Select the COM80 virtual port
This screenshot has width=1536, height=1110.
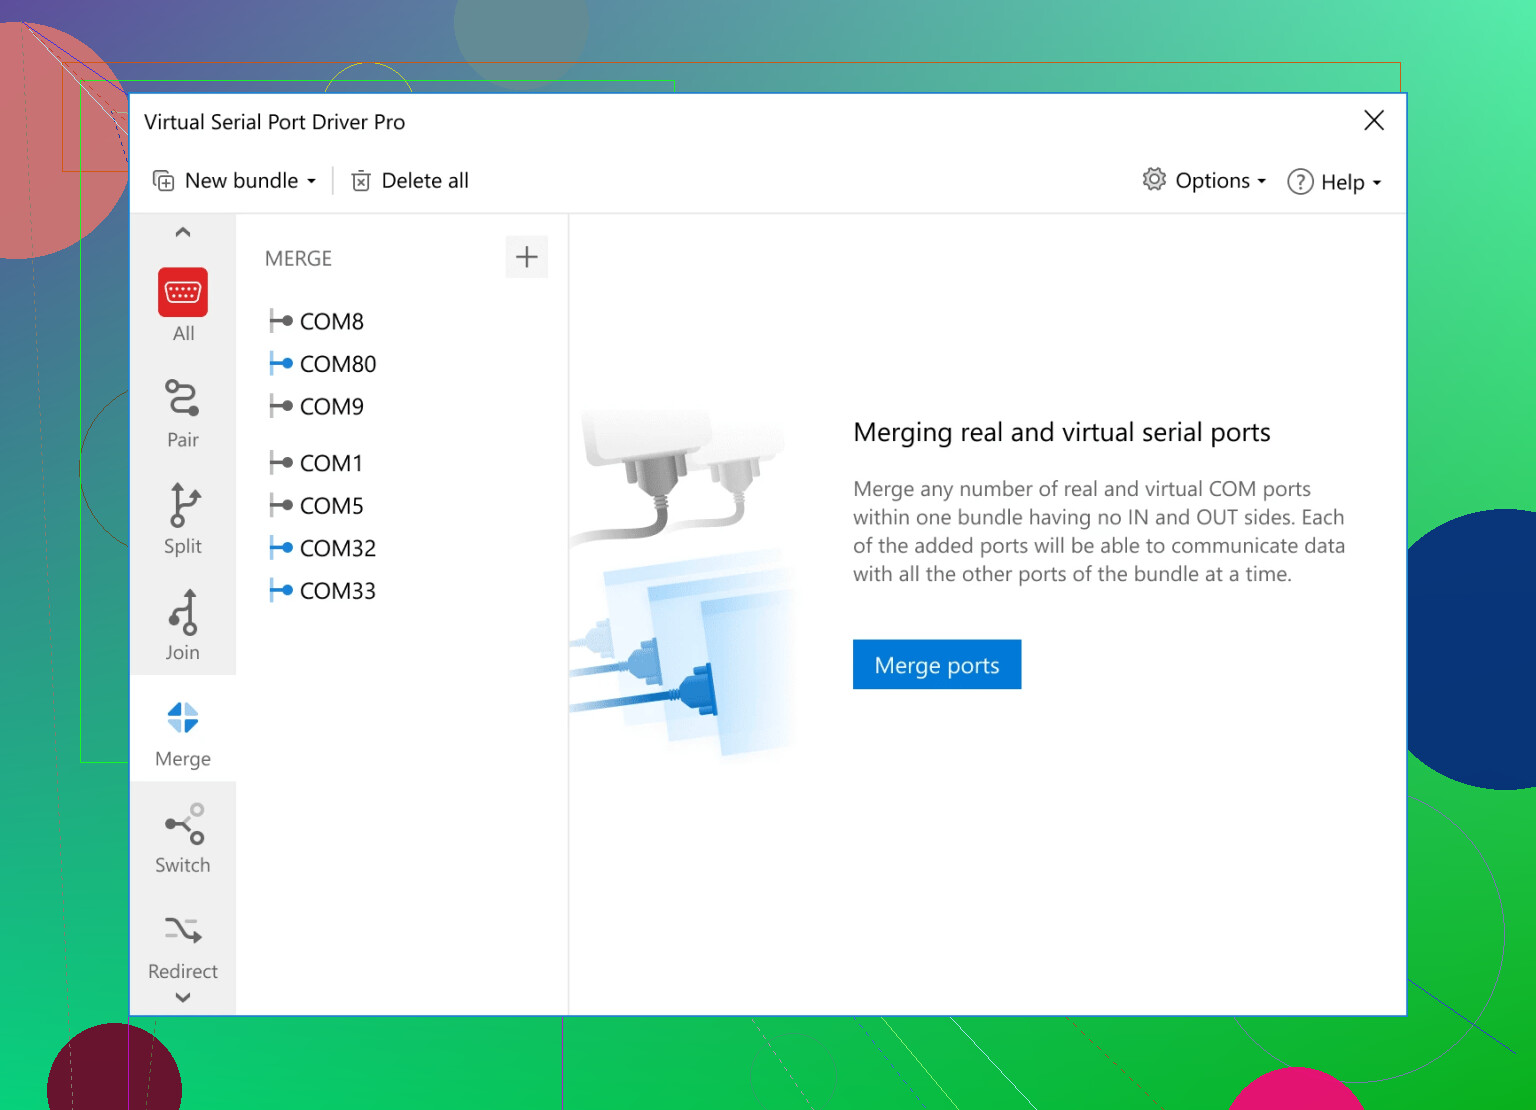pyautogui.click(x=336, y=364)
